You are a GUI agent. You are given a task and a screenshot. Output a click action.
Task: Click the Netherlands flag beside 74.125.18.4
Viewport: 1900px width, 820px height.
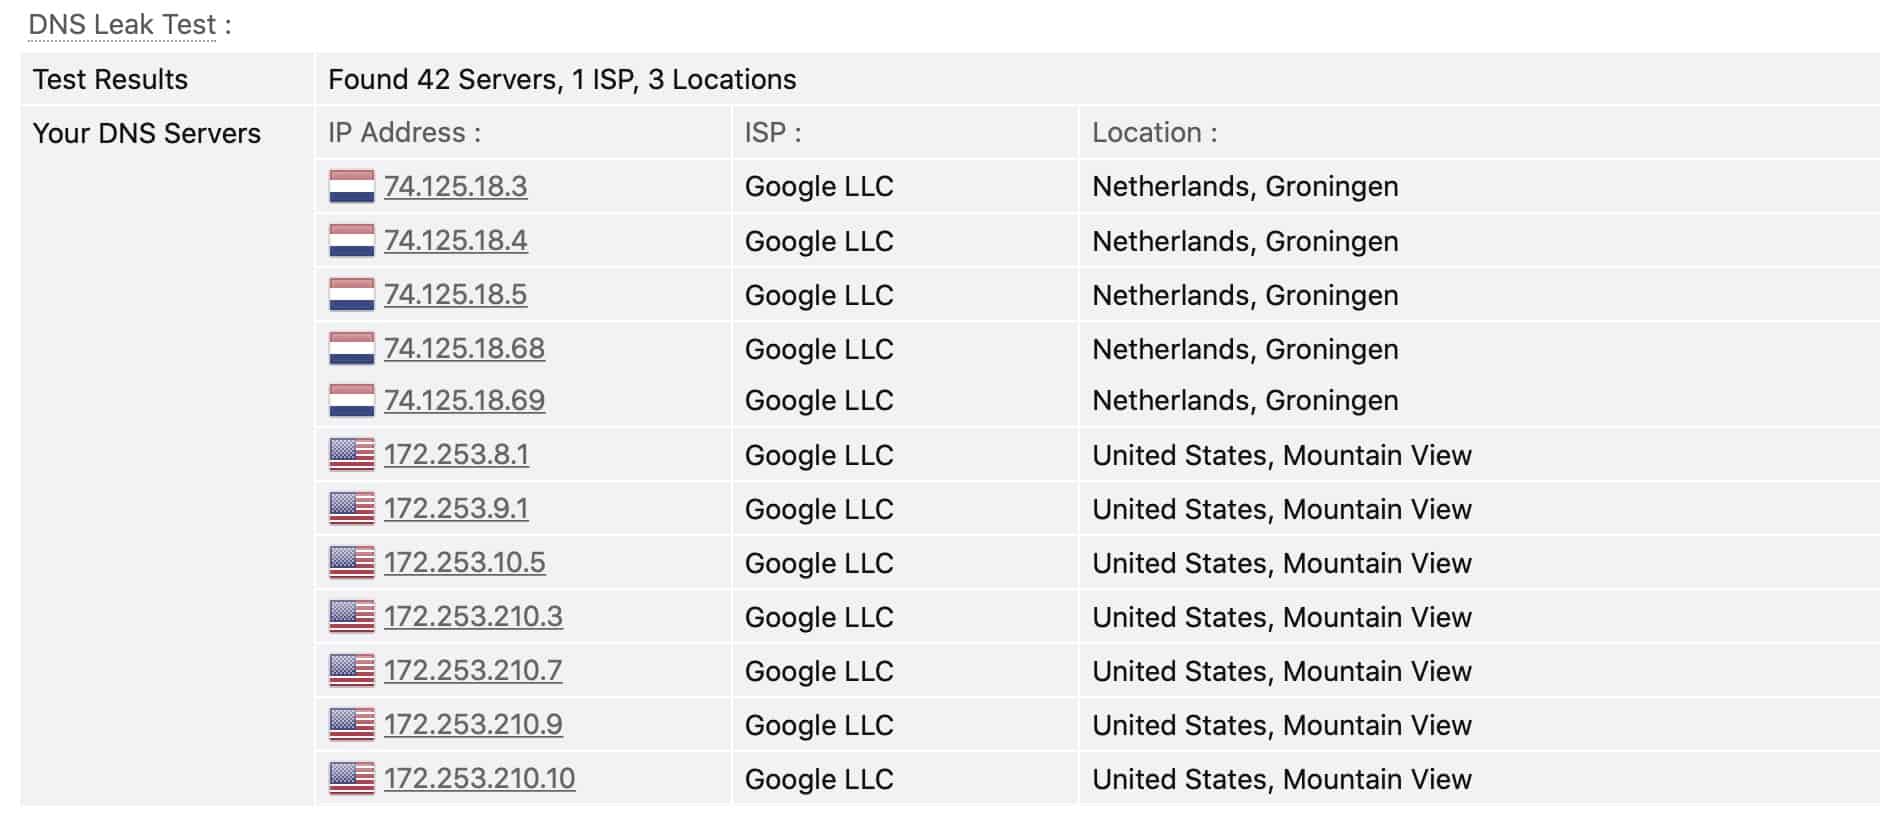pos(351,240)
